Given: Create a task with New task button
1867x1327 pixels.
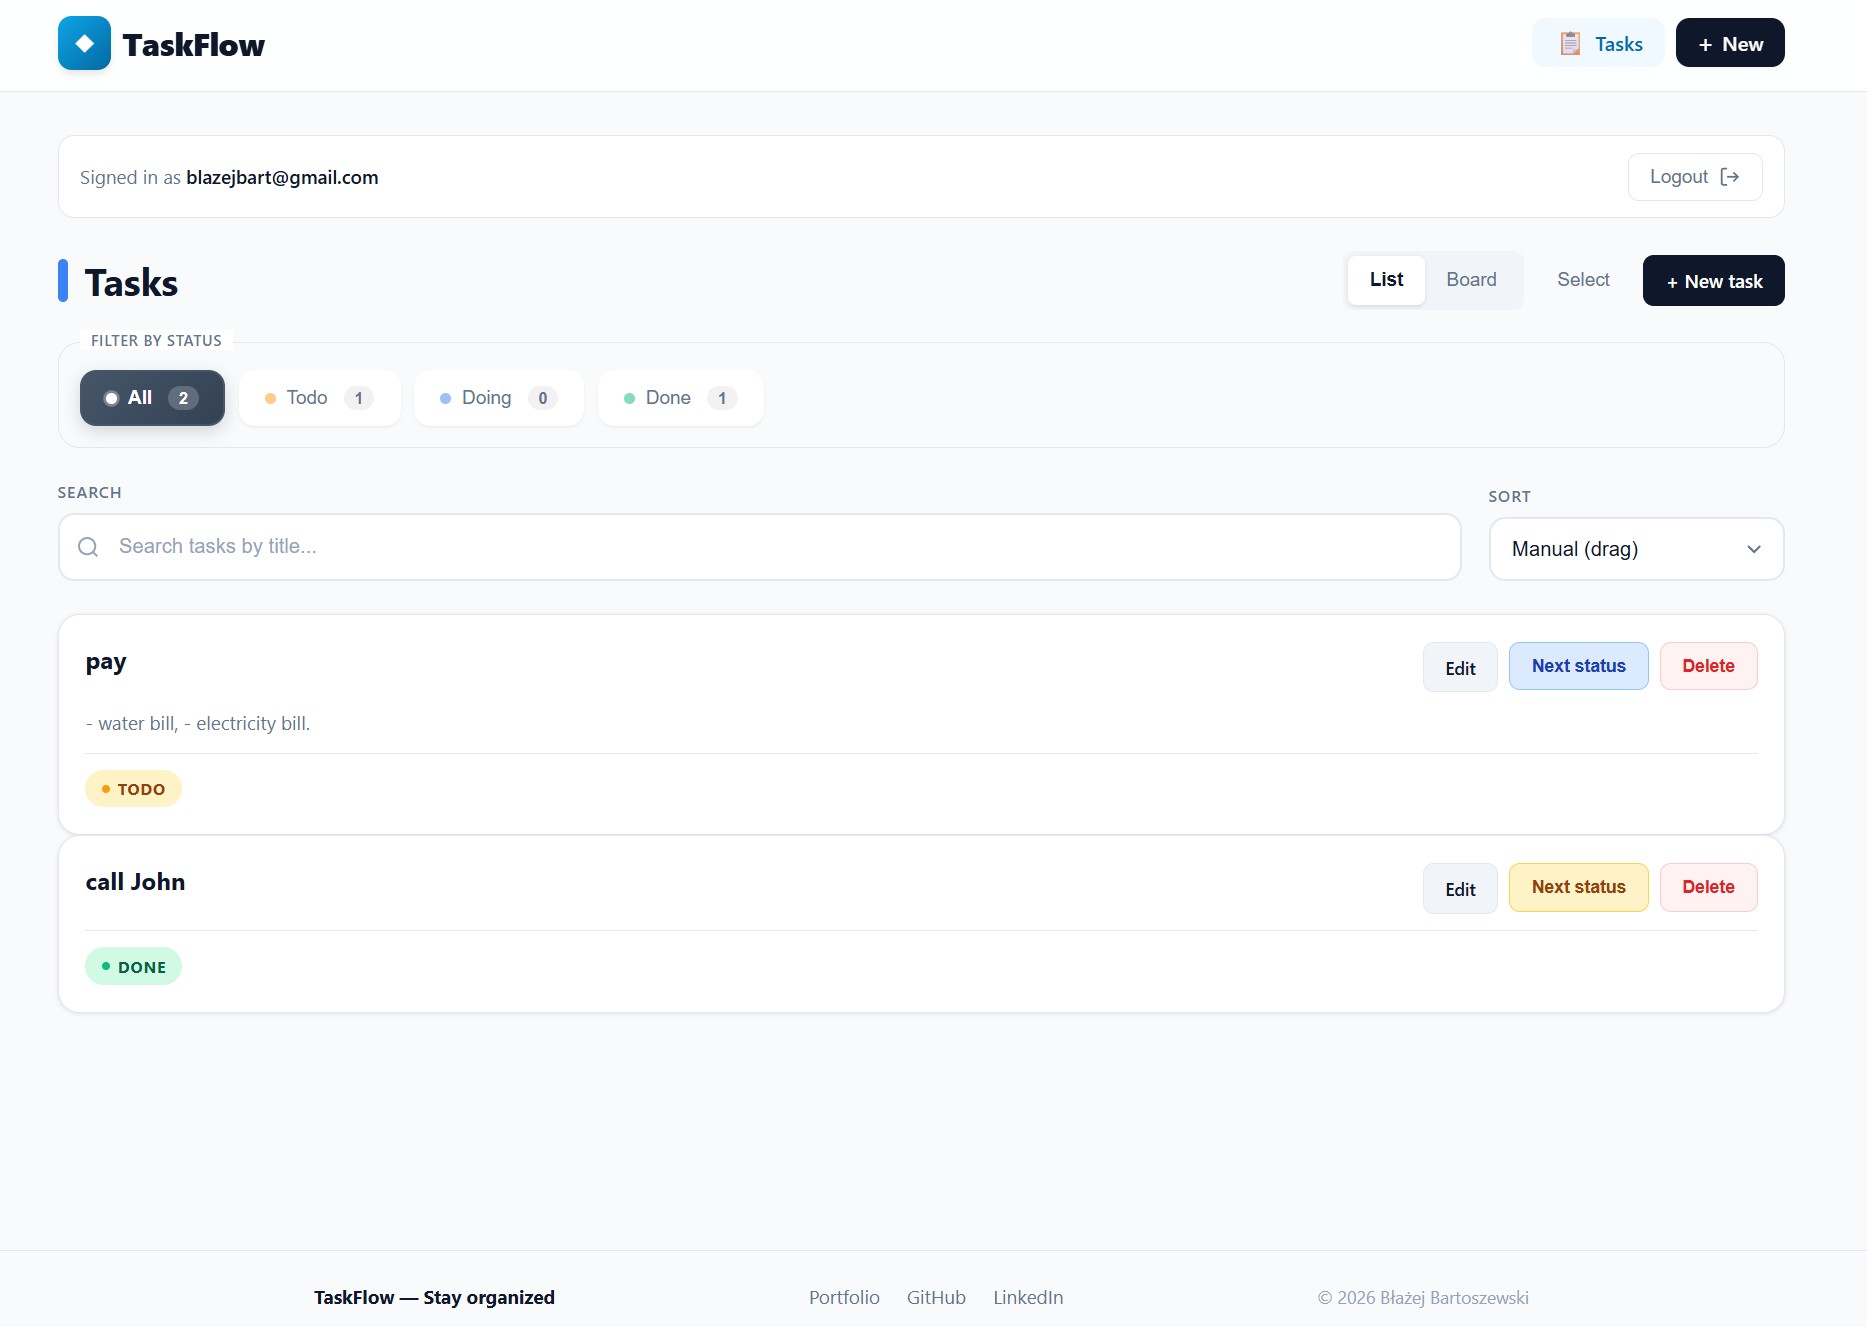Looking at the screenshot, I should 1713,281.
